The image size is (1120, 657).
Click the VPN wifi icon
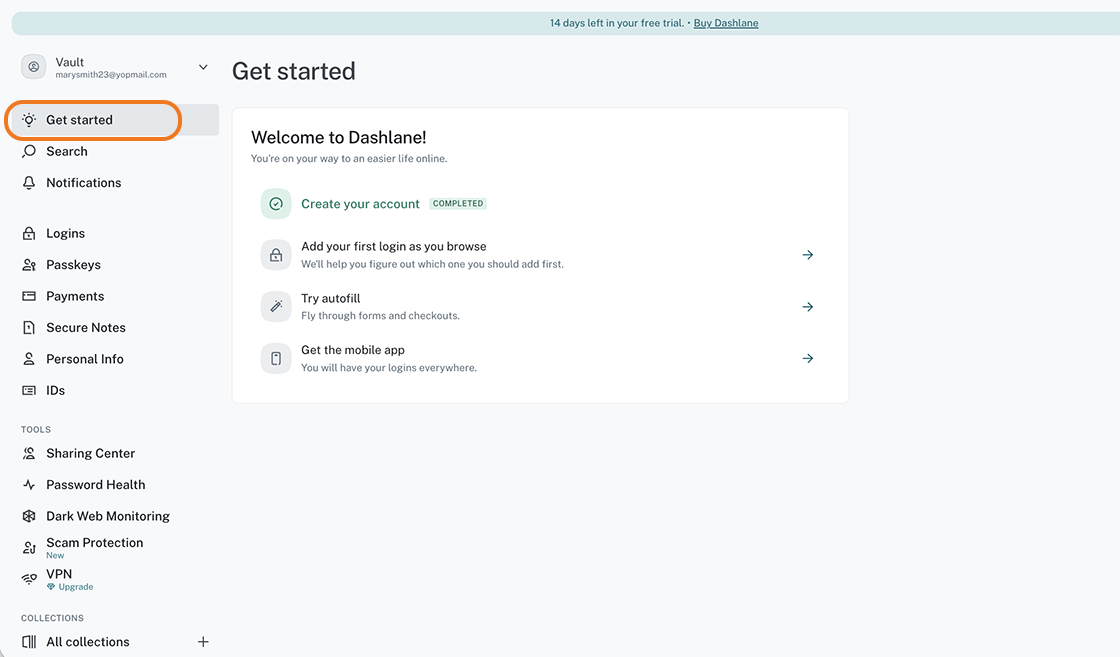click(29, 579)
